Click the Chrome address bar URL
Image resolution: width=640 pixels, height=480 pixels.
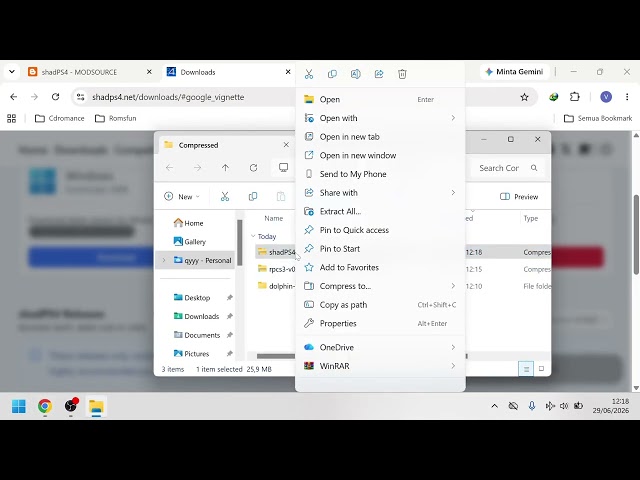click(168, 97)
